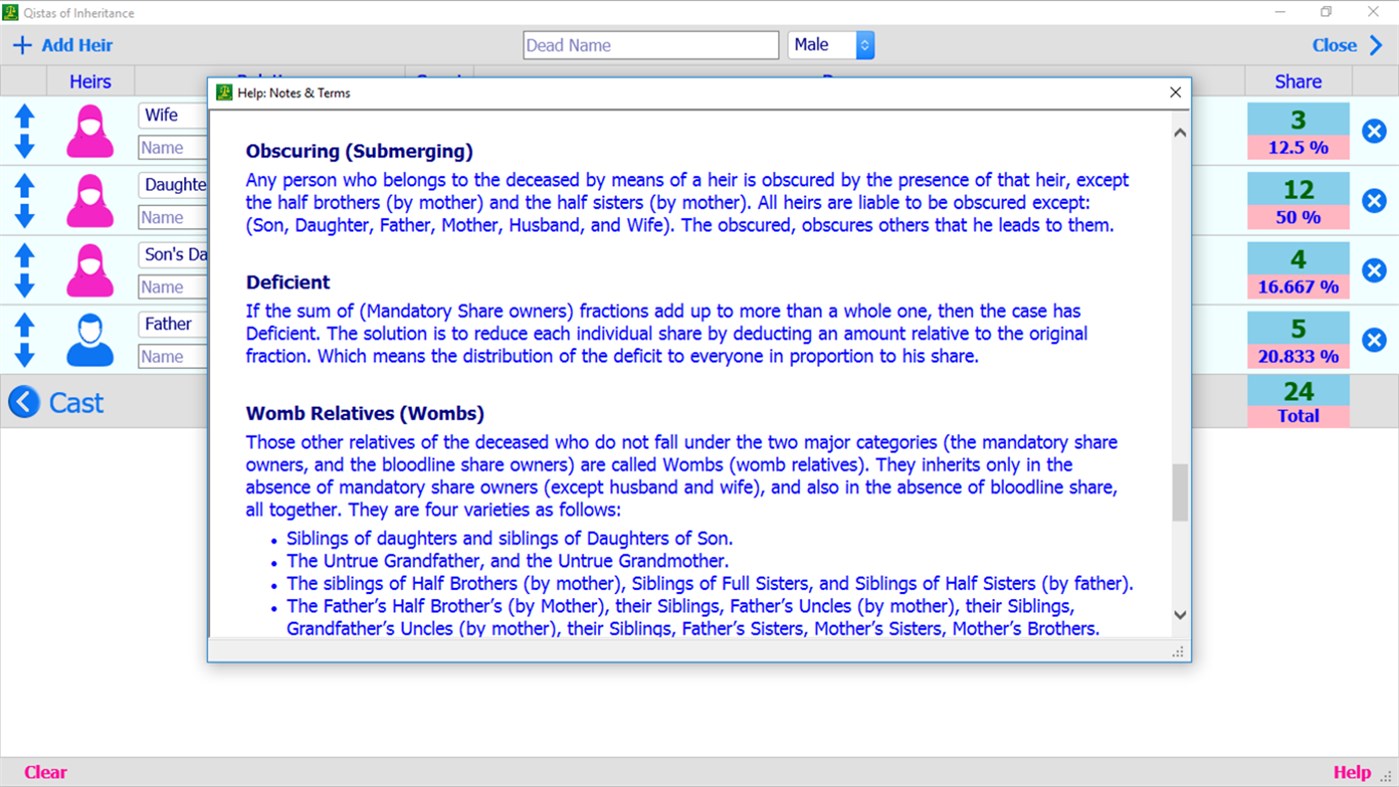
Task: Remove the Father heir's 20.833% share
Action: pyautogui.click(x=1374, y=339)
